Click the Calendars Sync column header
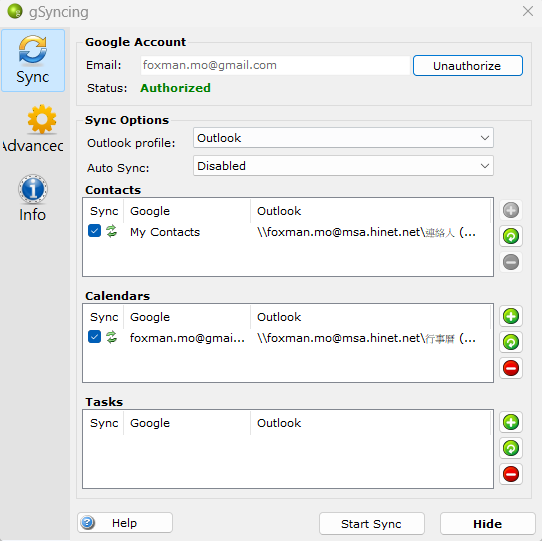Viewport: 542px width, 541px height. [104, 317]
